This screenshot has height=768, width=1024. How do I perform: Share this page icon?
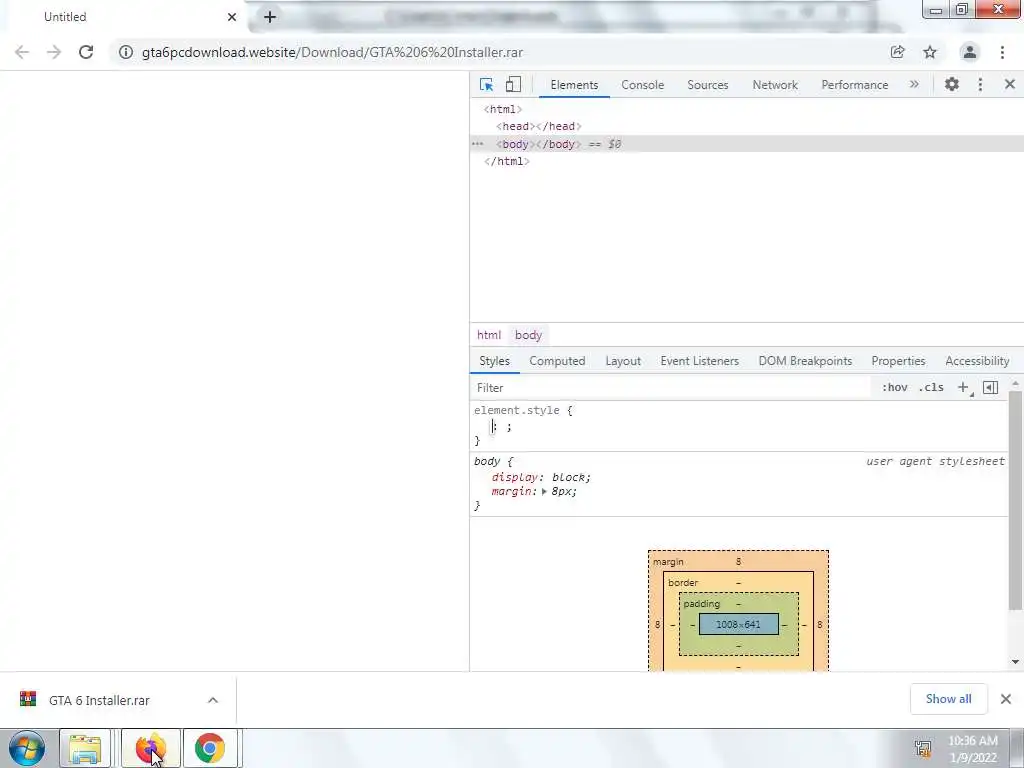pos(897,52)
